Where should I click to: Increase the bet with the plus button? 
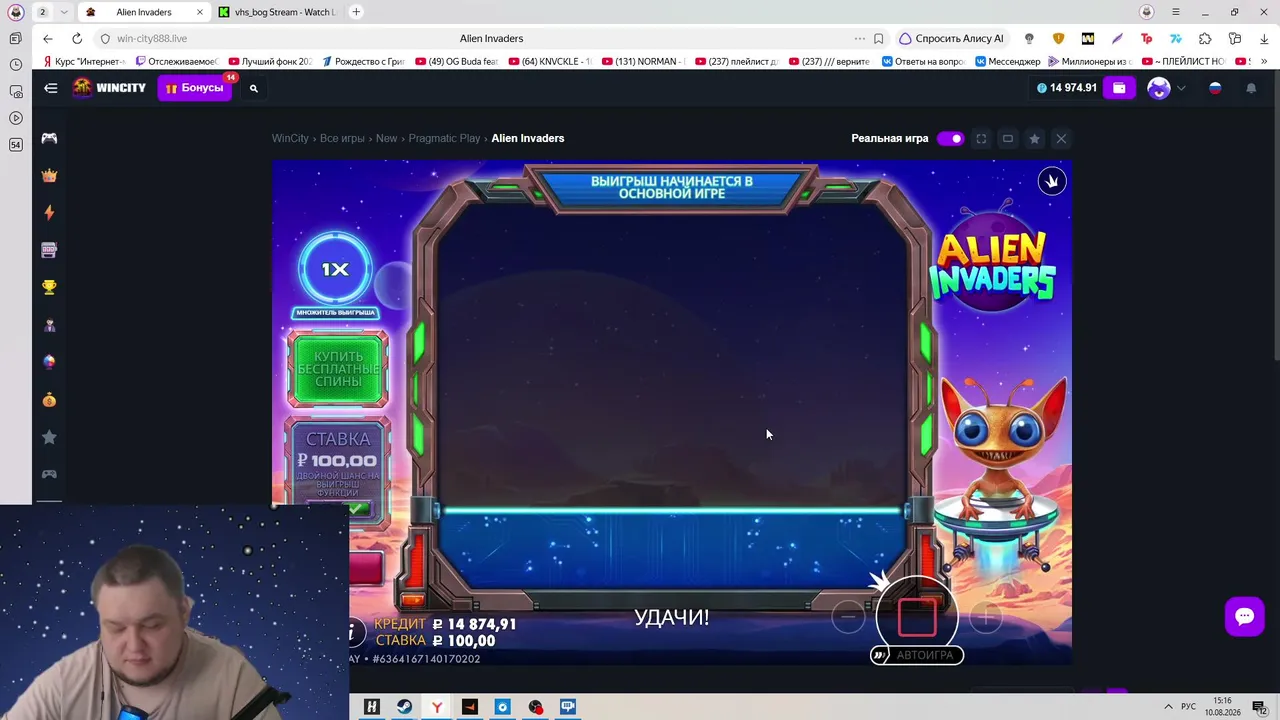(x=985, y=618)
